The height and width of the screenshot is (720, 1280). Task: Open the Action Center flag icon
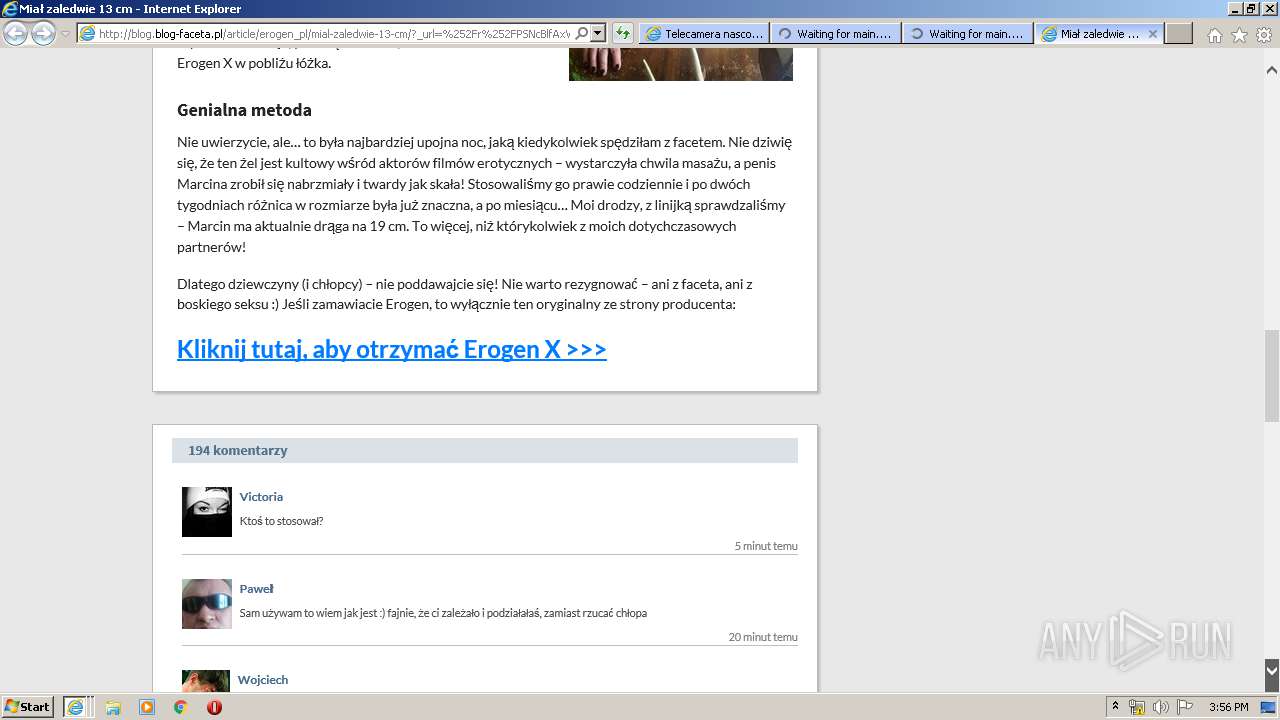click(x=1183, y=707)
